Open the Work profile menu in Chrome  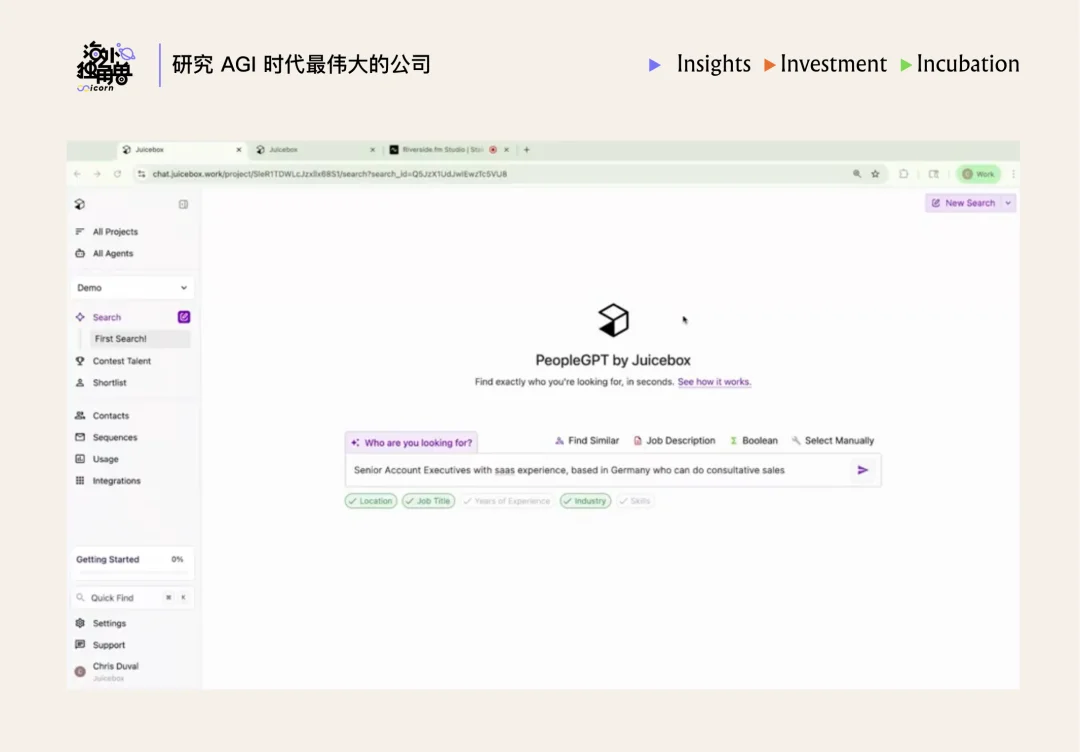[x=977, y=173]
